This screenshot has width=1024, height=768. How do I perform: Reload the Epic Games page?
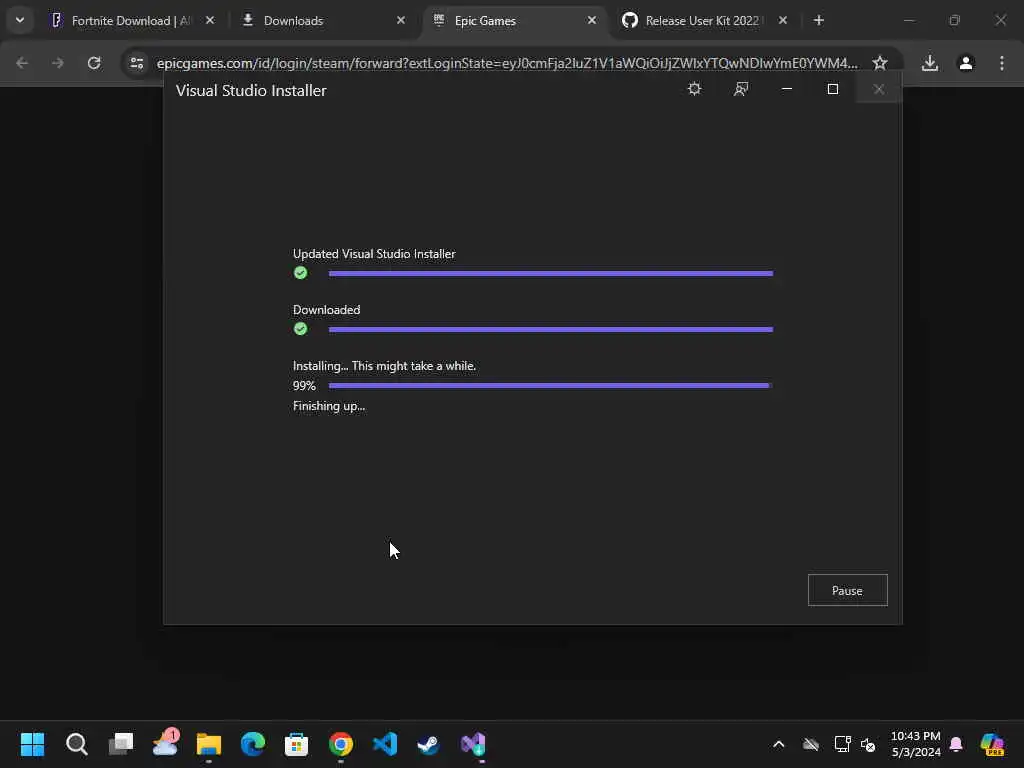(94, 63)
